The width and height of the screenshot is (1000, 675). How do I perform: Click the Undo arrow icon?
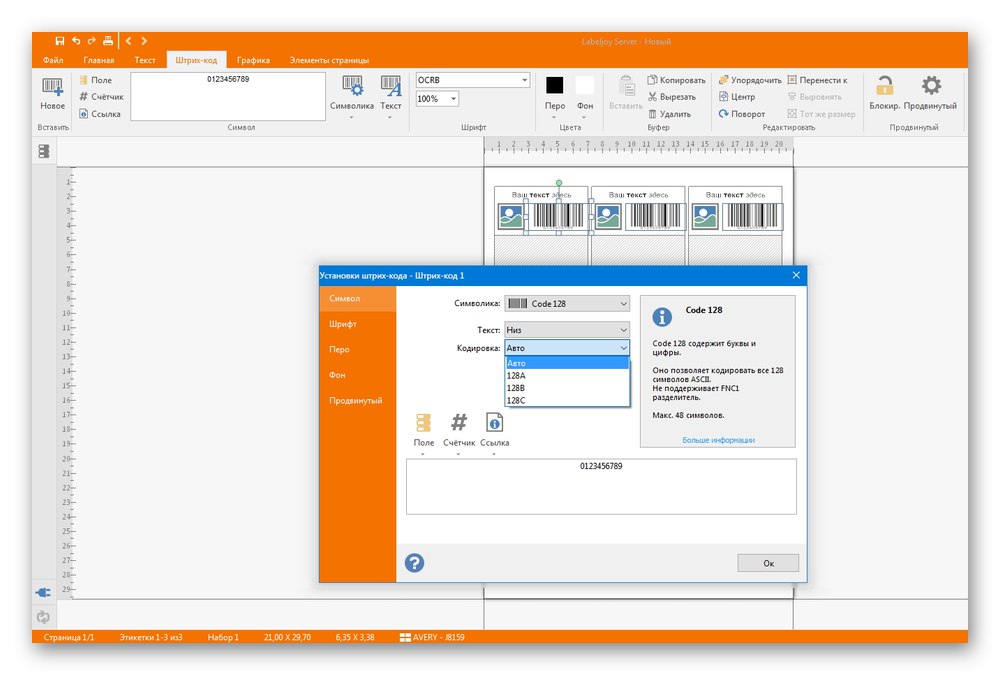(76, 41)
